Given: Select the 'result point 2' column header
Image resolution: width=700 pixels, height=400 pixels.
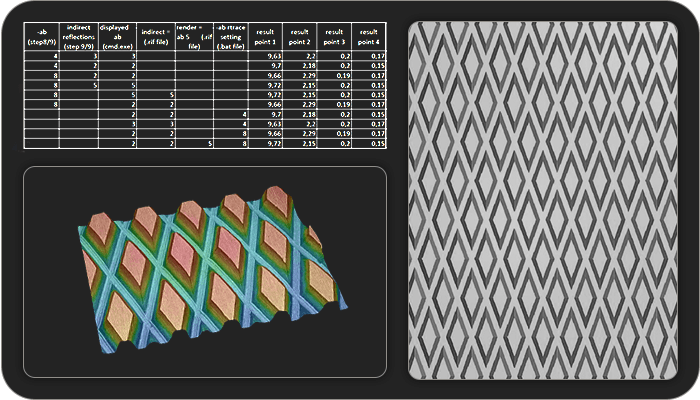Looking at the screenshot, I should tap(300, 37).
